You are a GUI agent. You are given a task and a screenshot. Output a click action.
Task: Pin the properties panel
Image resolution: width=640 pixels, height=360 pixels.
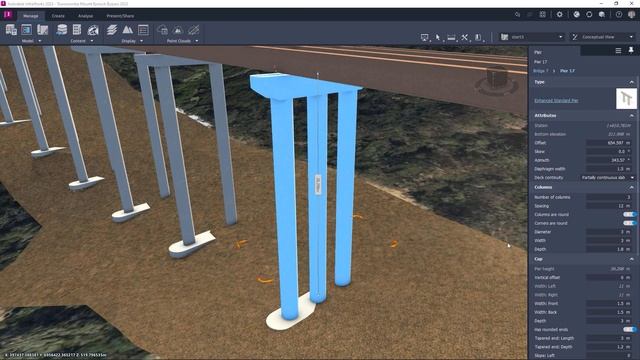click(x=631, y=50)
